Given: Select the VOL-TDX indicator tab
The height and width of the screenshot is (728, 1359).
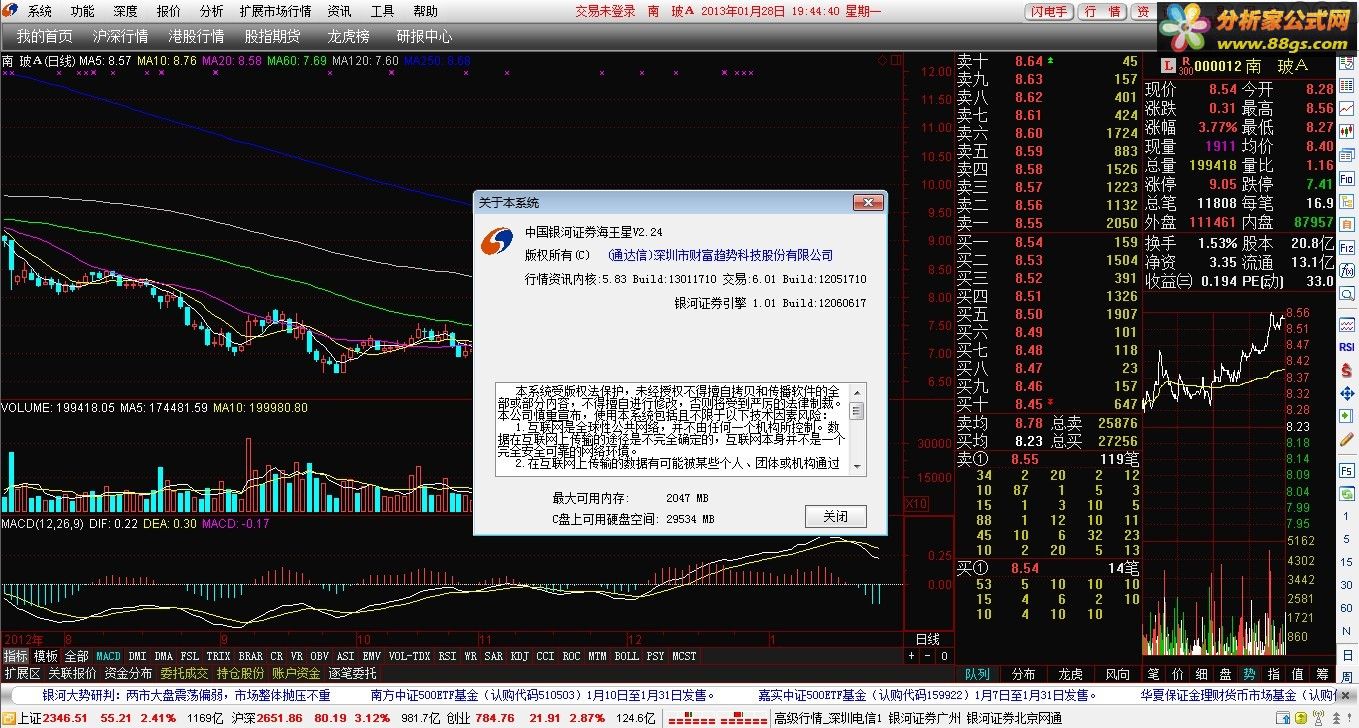Looking at the screenshot, I should click(x=409, y=656).
